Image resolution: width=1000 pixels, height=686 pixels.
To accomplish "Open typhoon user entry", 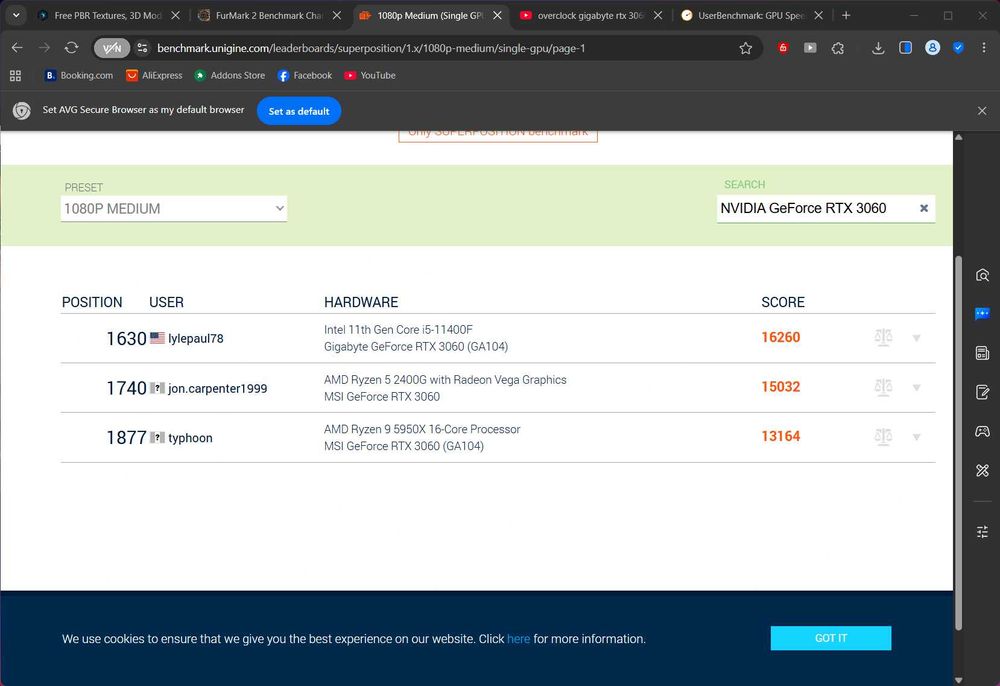I will (x=190, y=438).
